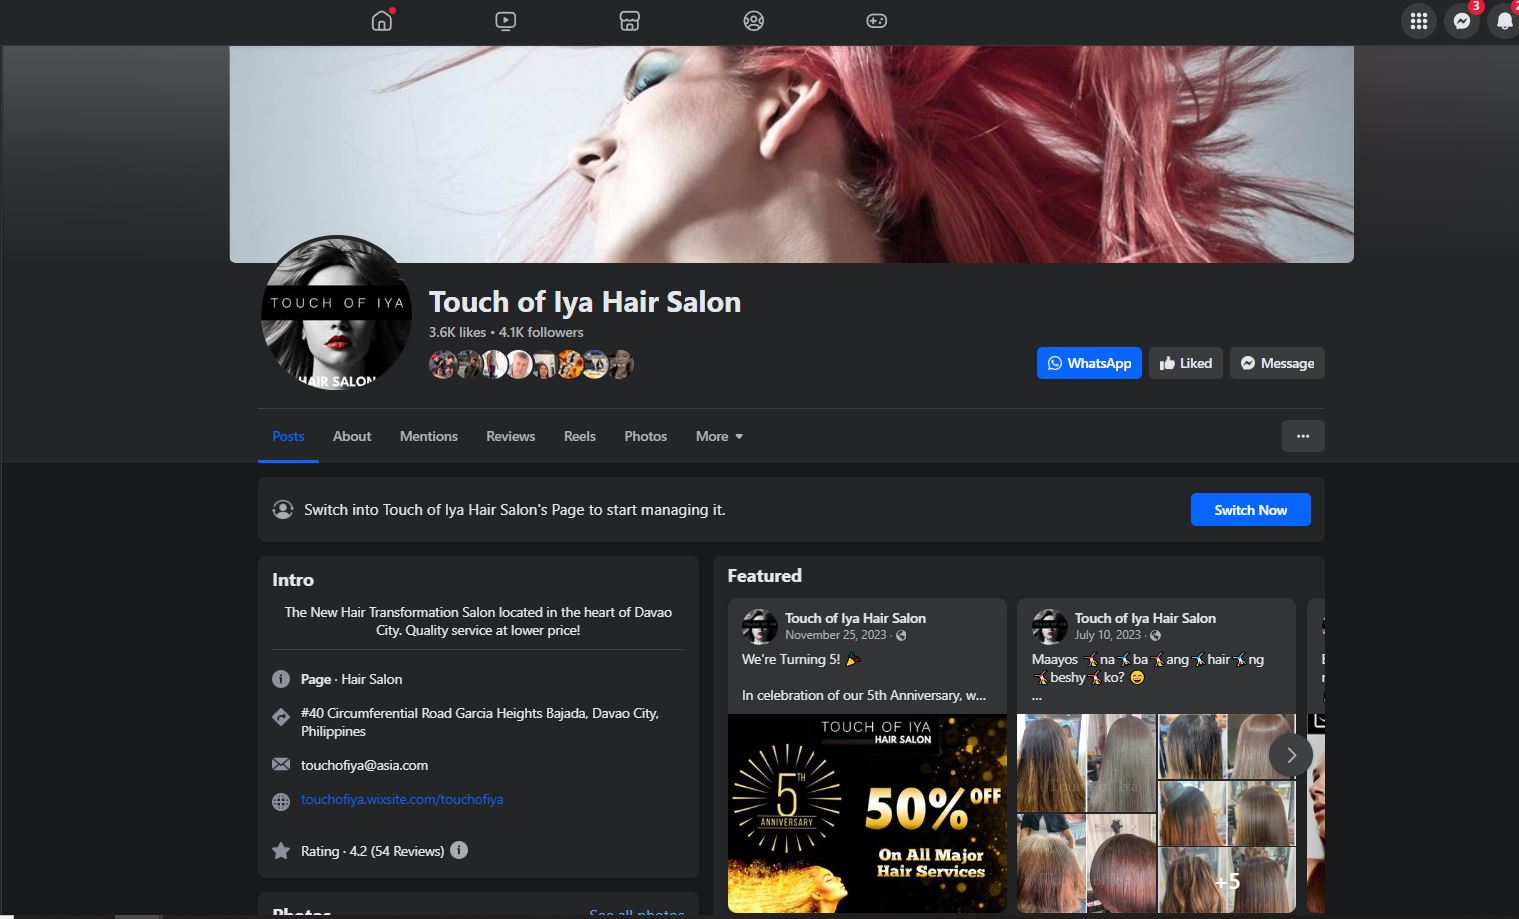Click the Switch Now button
Screen dimensions: 1519x919
point(1251,510)
